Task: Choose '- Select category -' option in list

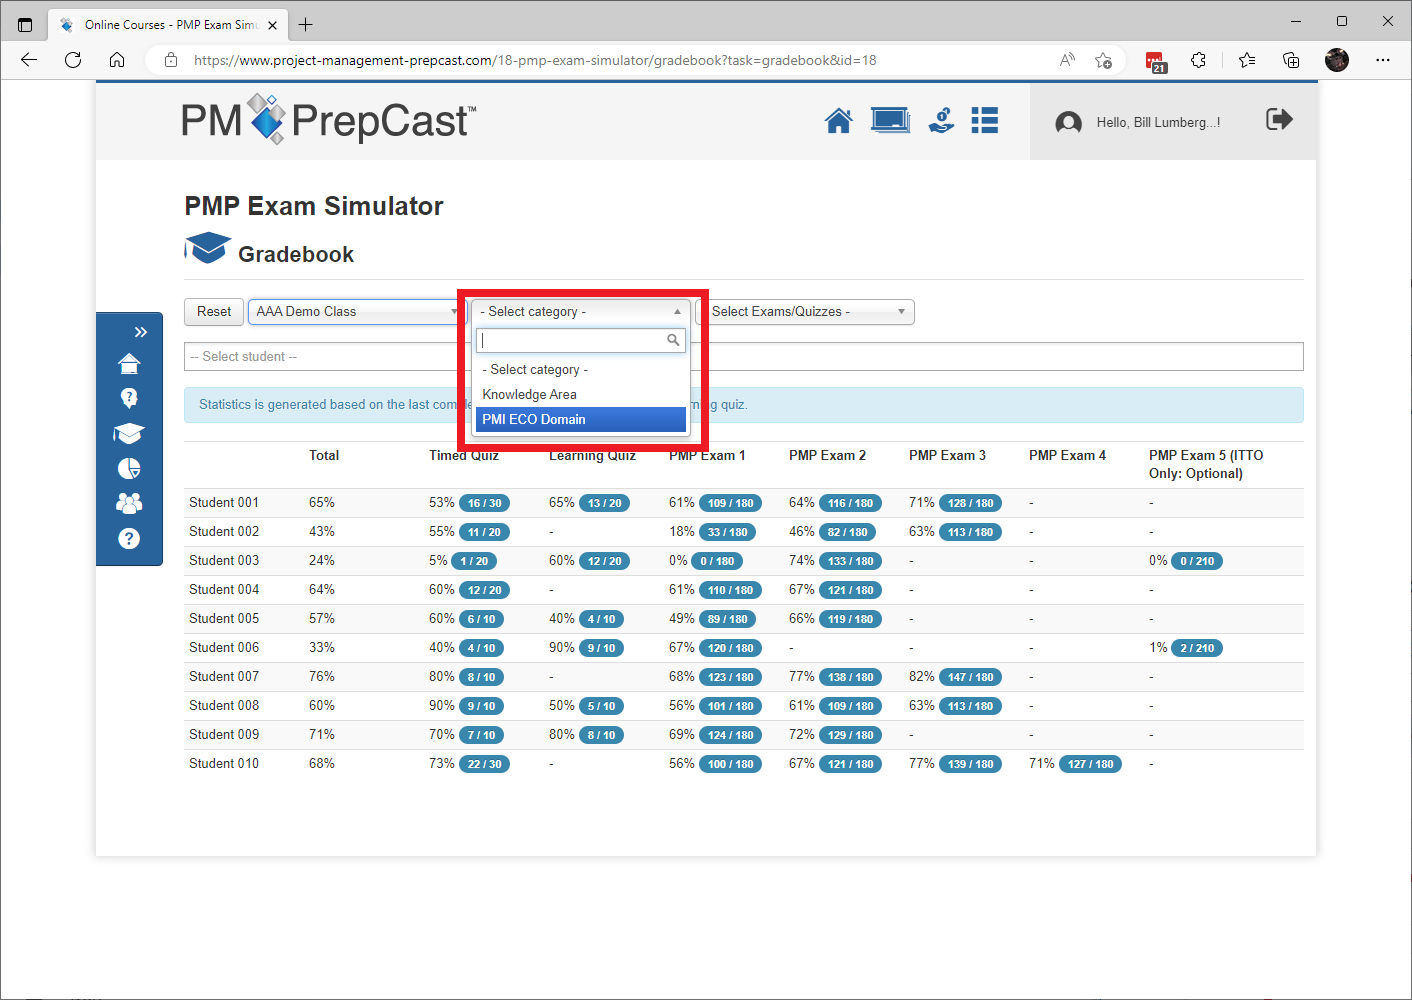Action: pyautogui.click(x=580, y=370)
